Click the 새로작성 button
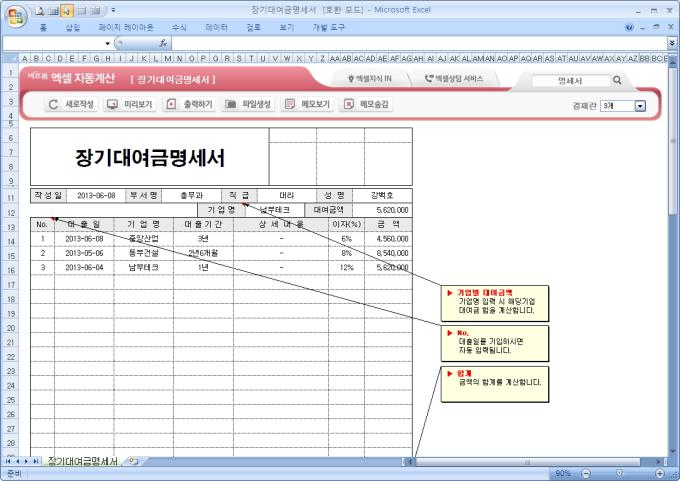The width and height of the screenshot is (680, 481). 72,104
